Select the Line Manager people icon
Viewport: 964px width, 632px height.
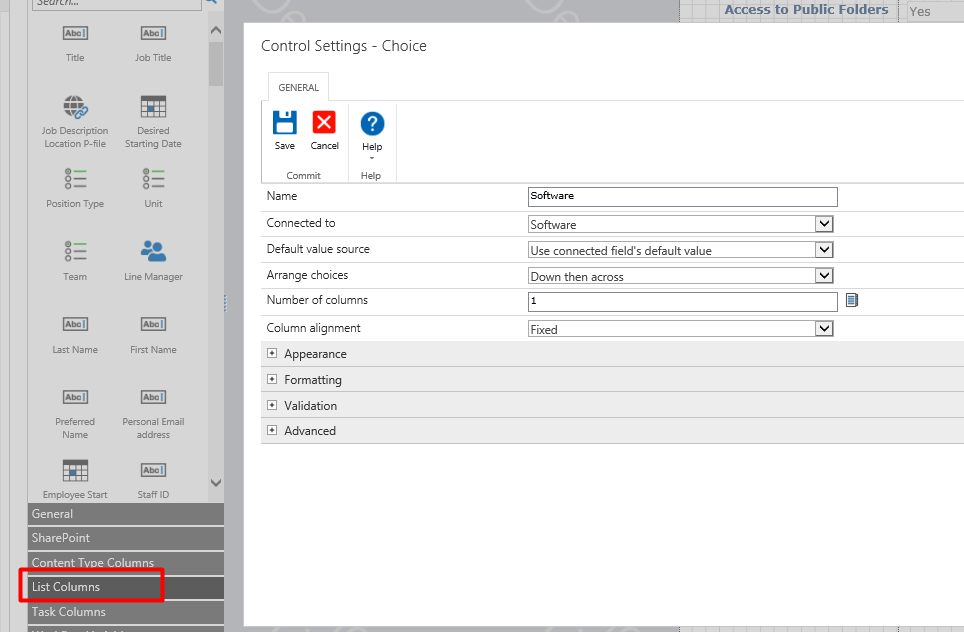tap(153, 251)
